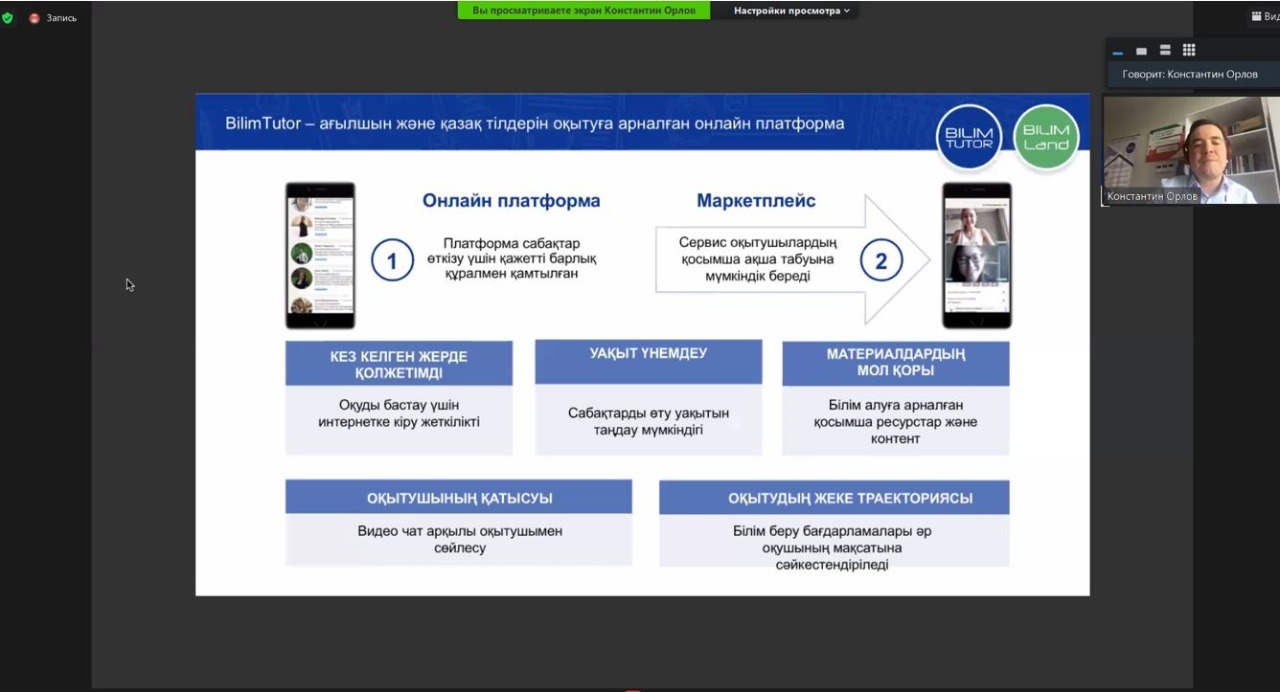Click the BILIM TUTOR logo on the slide

pyautogui.click(x=969, y=138)
